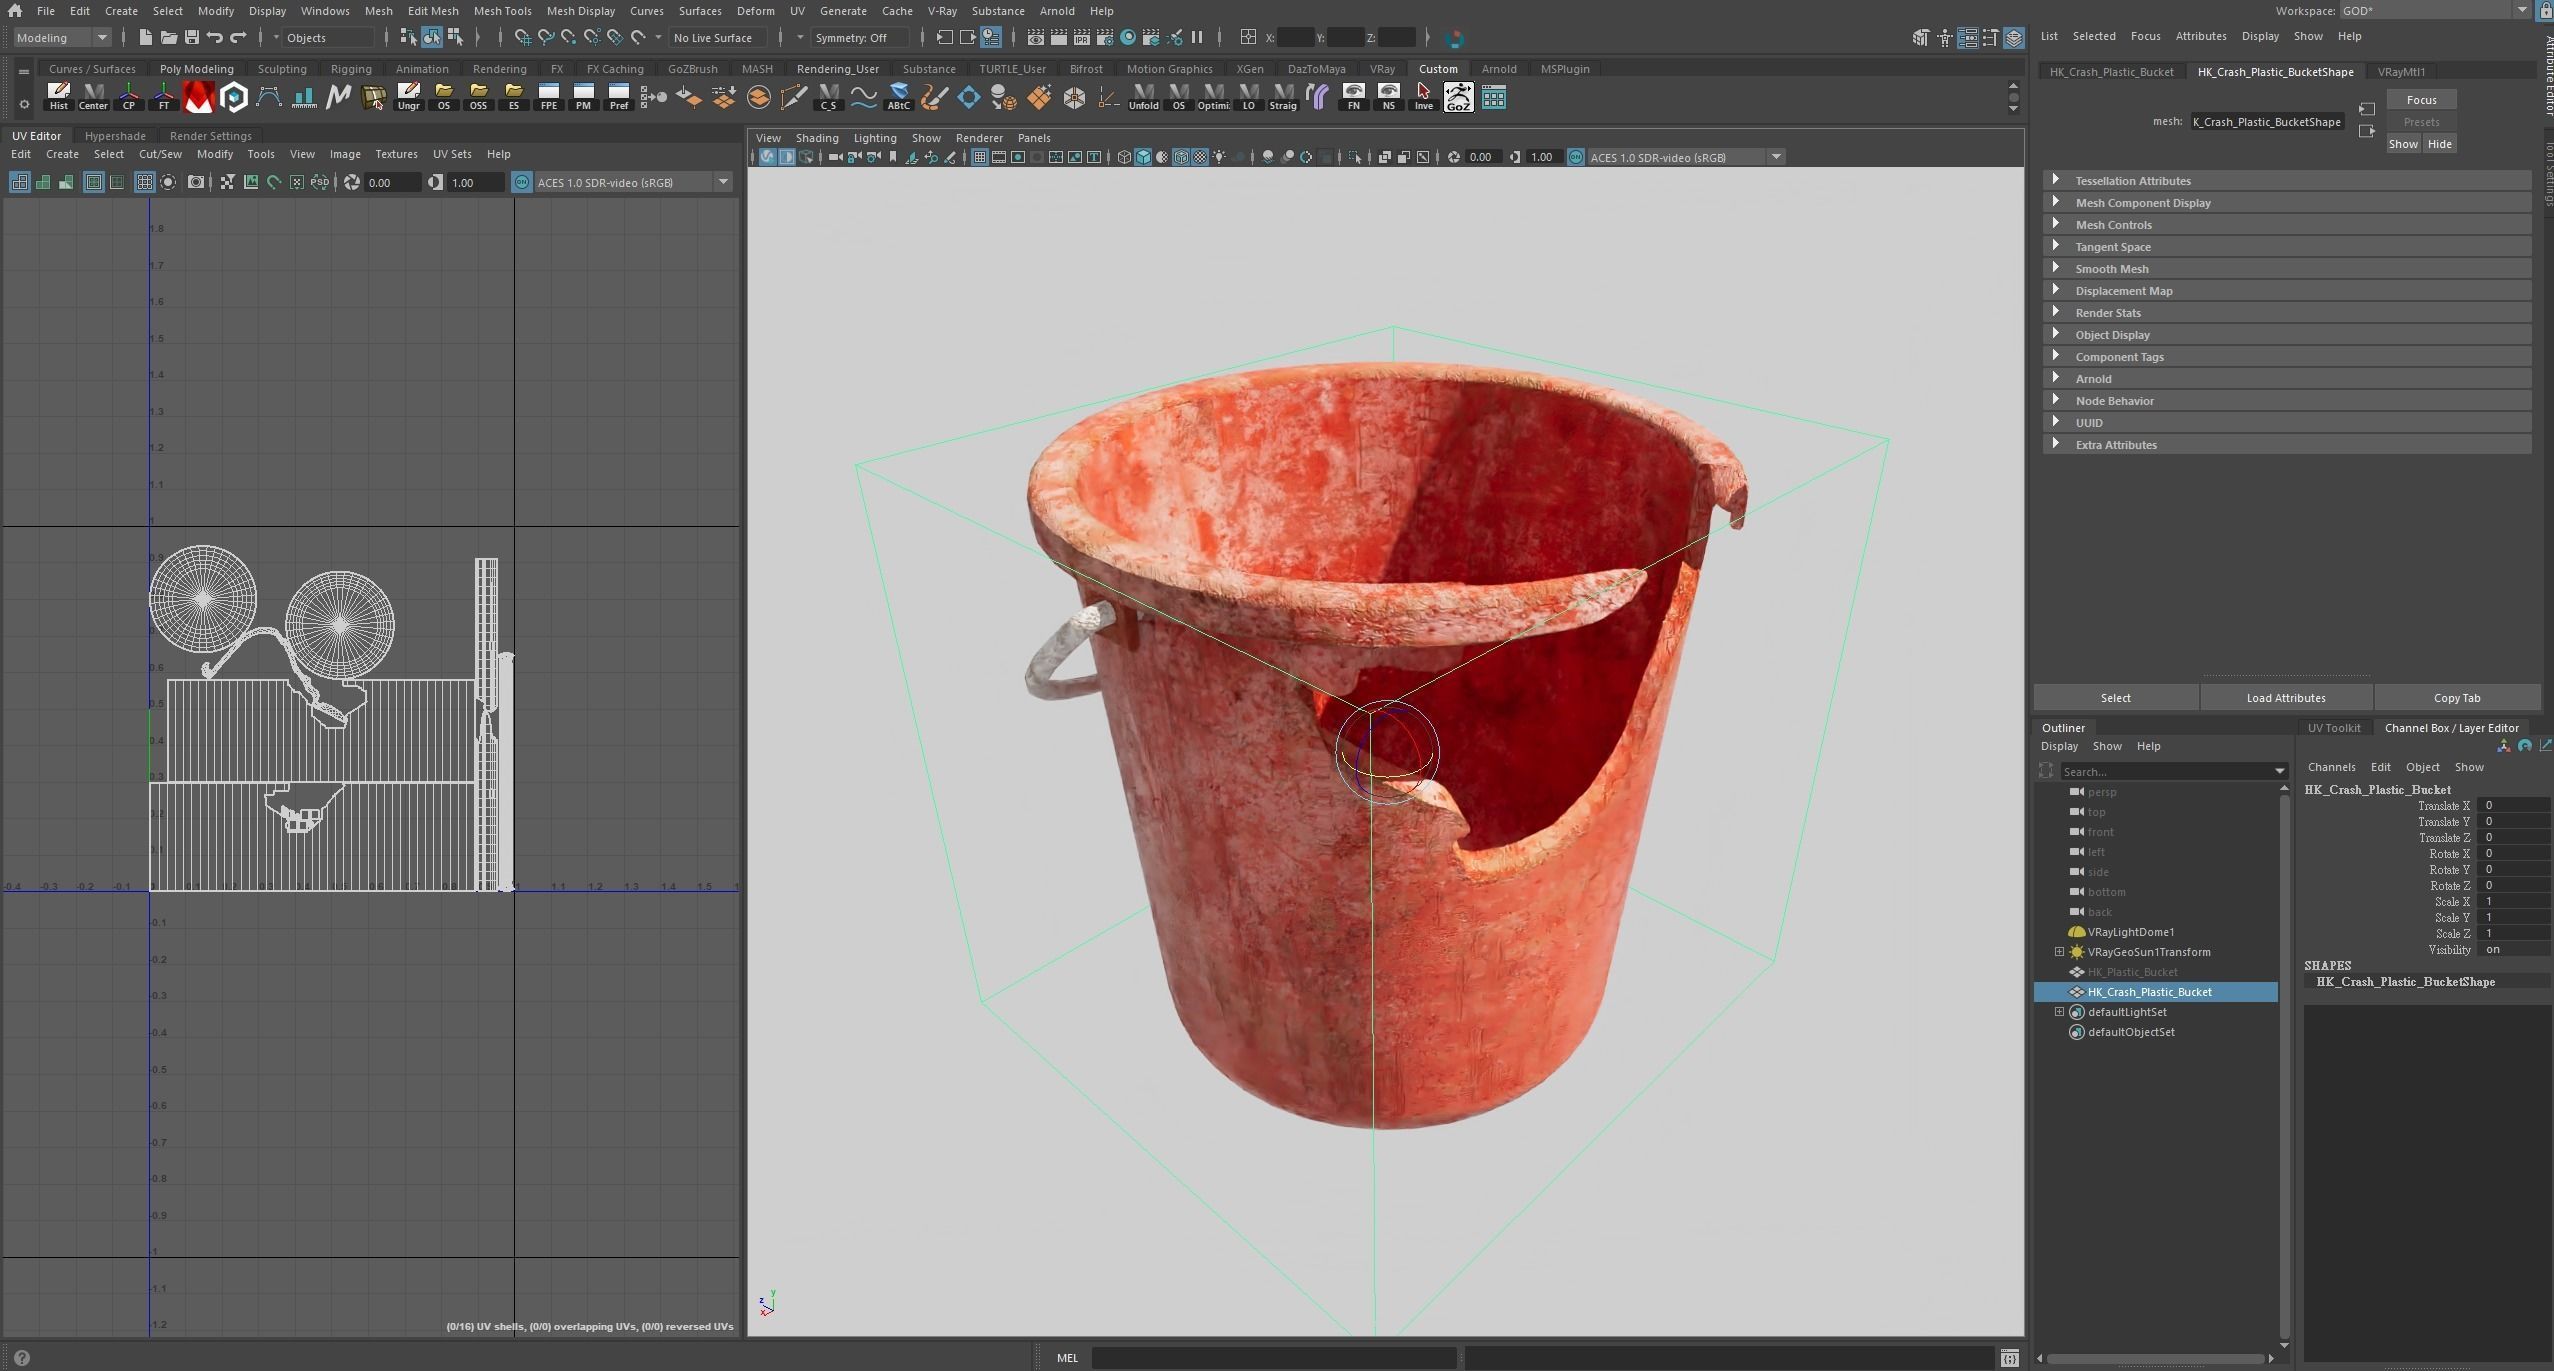This screenshot has width=2554, height=1371.
Task: Click the redo arrow icon
Action: (x=238, y=37)
